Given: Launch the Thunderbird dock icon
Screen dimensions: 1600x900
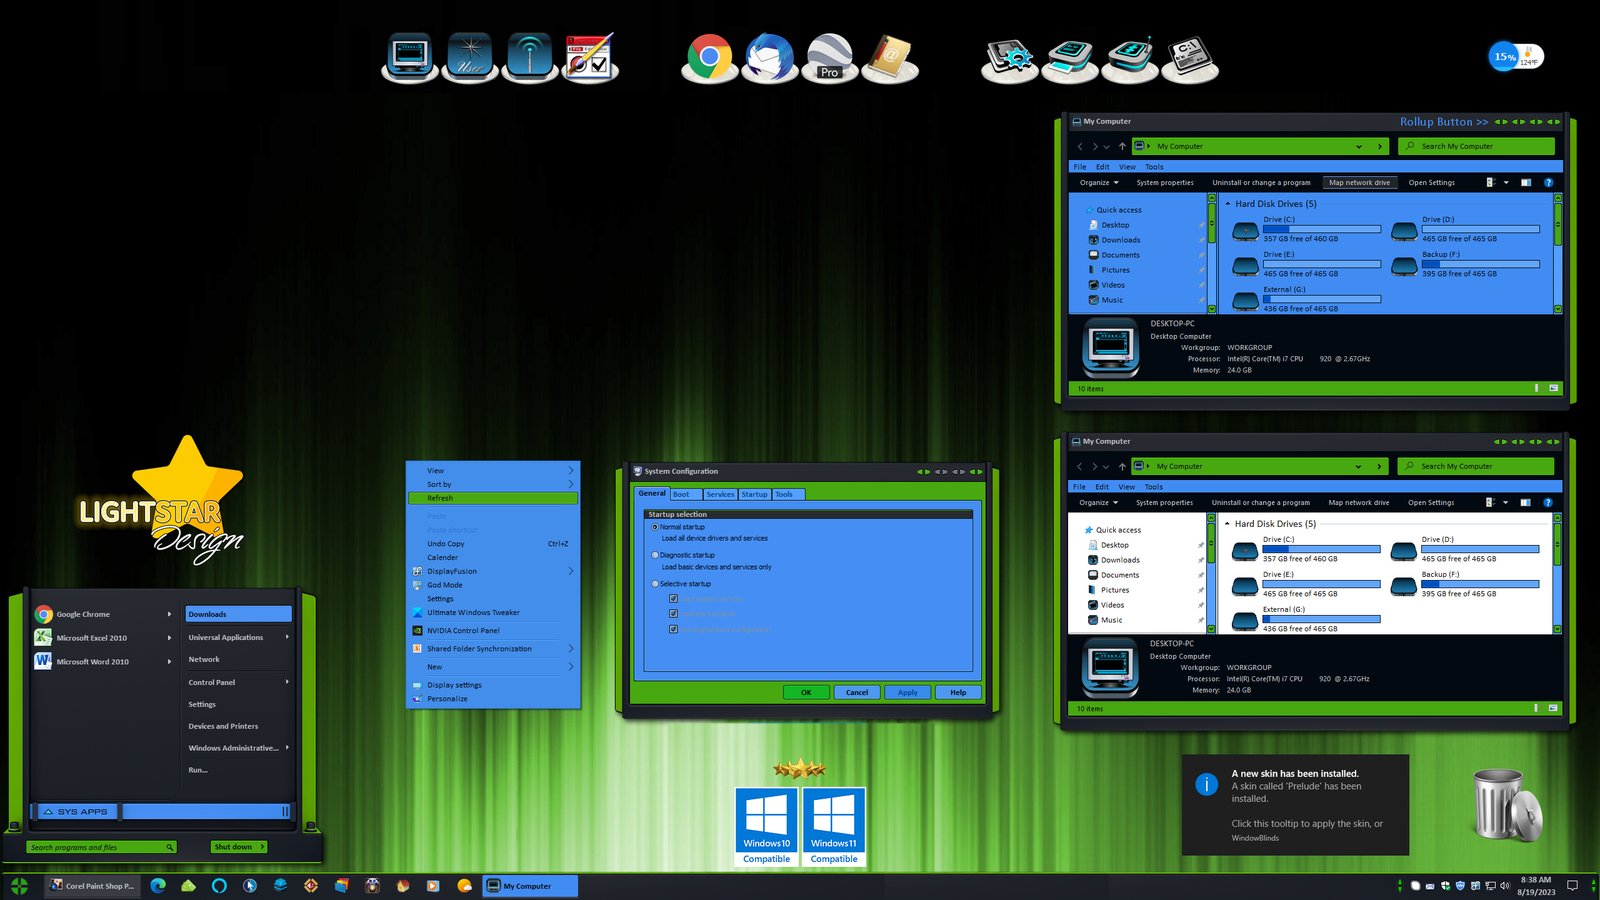Looking at the screenshot, I should tap(769, 57).
